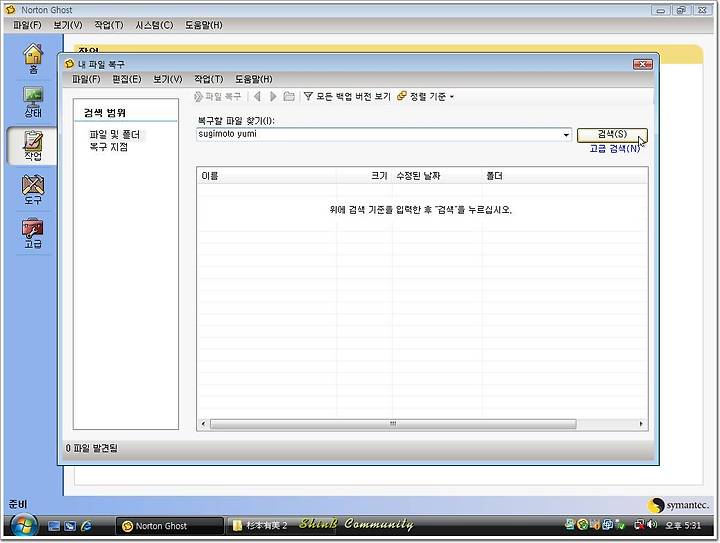Click the scrollbar left arrow in results list
The height and width of the screenshot is (543, 720).
pos(203,424)
